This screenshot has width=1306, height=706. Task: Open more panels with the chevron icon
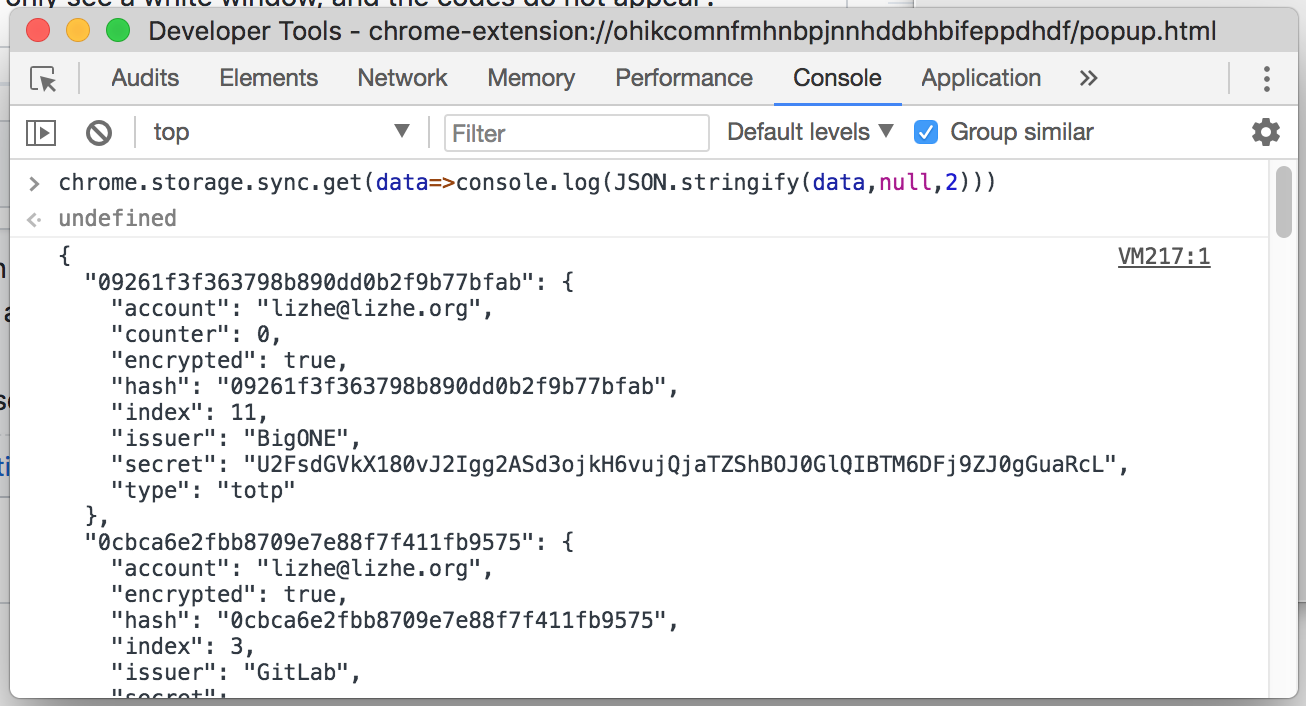point(1088,78)
